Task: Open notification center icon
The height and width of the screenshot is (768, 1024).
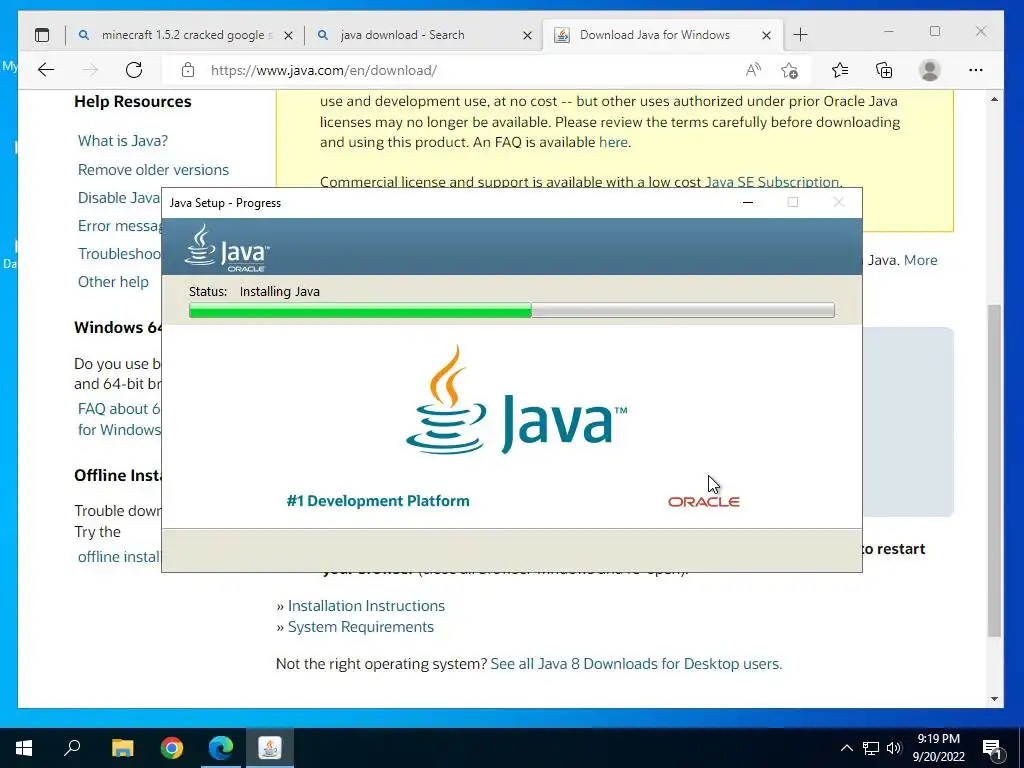Action: coord(992,748)
